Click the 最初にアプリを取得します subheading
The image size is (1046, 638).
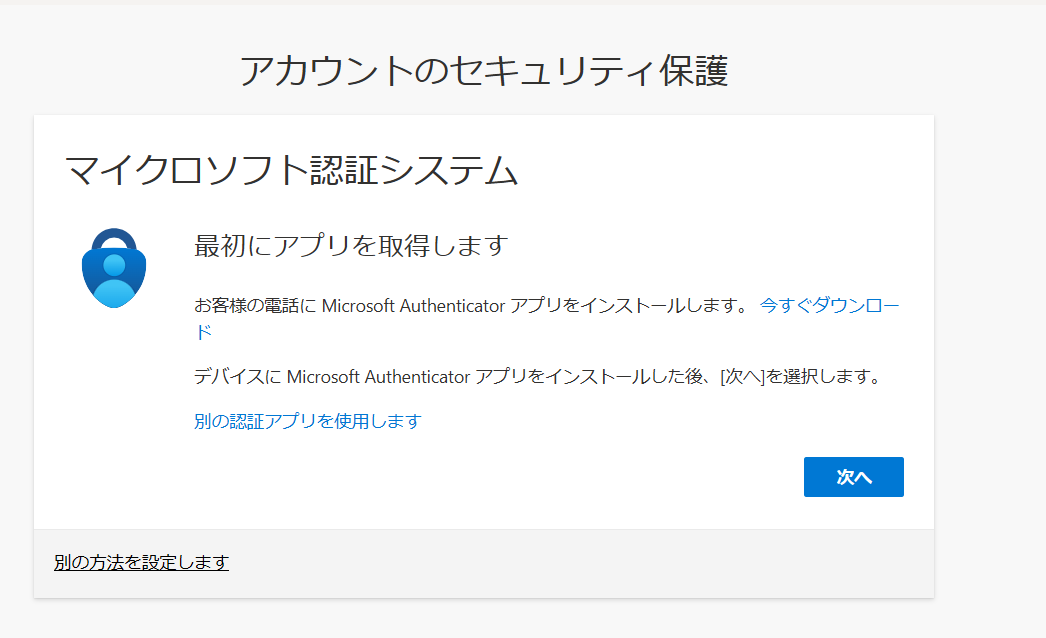351,246
